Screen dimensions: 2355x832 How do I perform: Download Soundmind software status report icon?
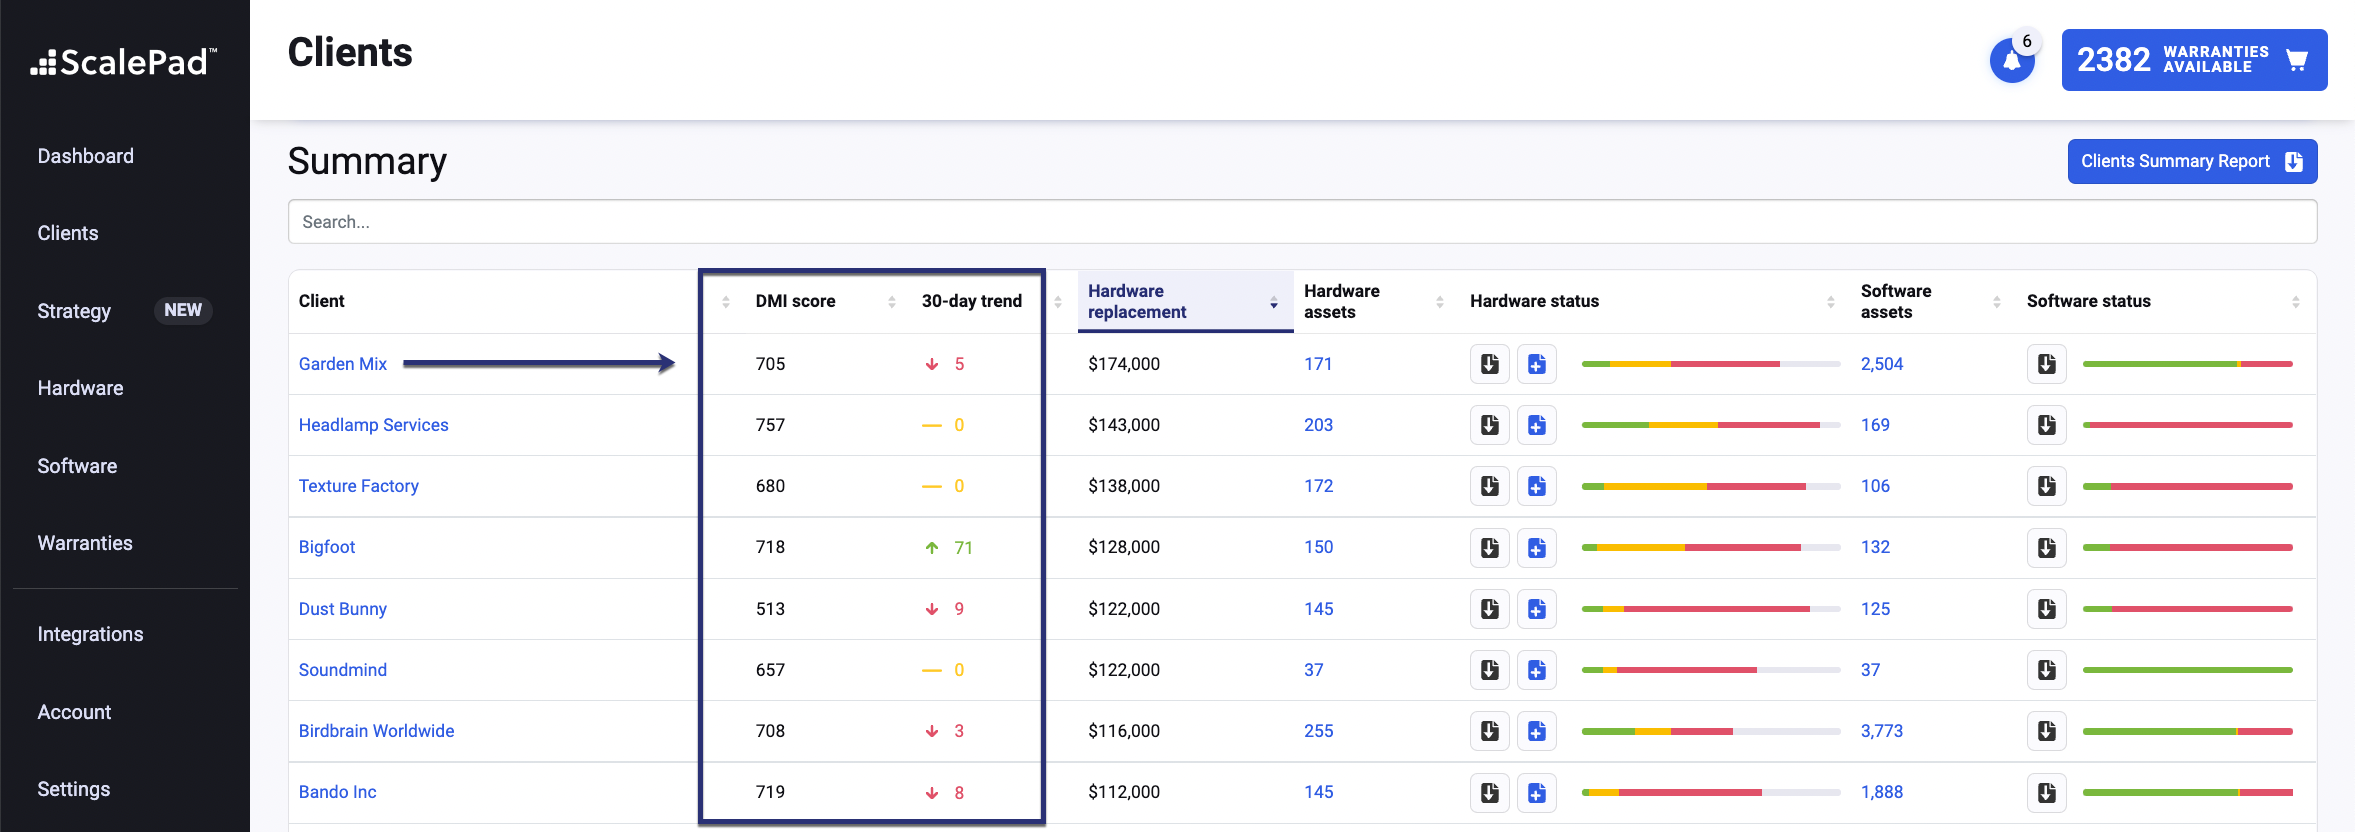tap(2046, 670)
